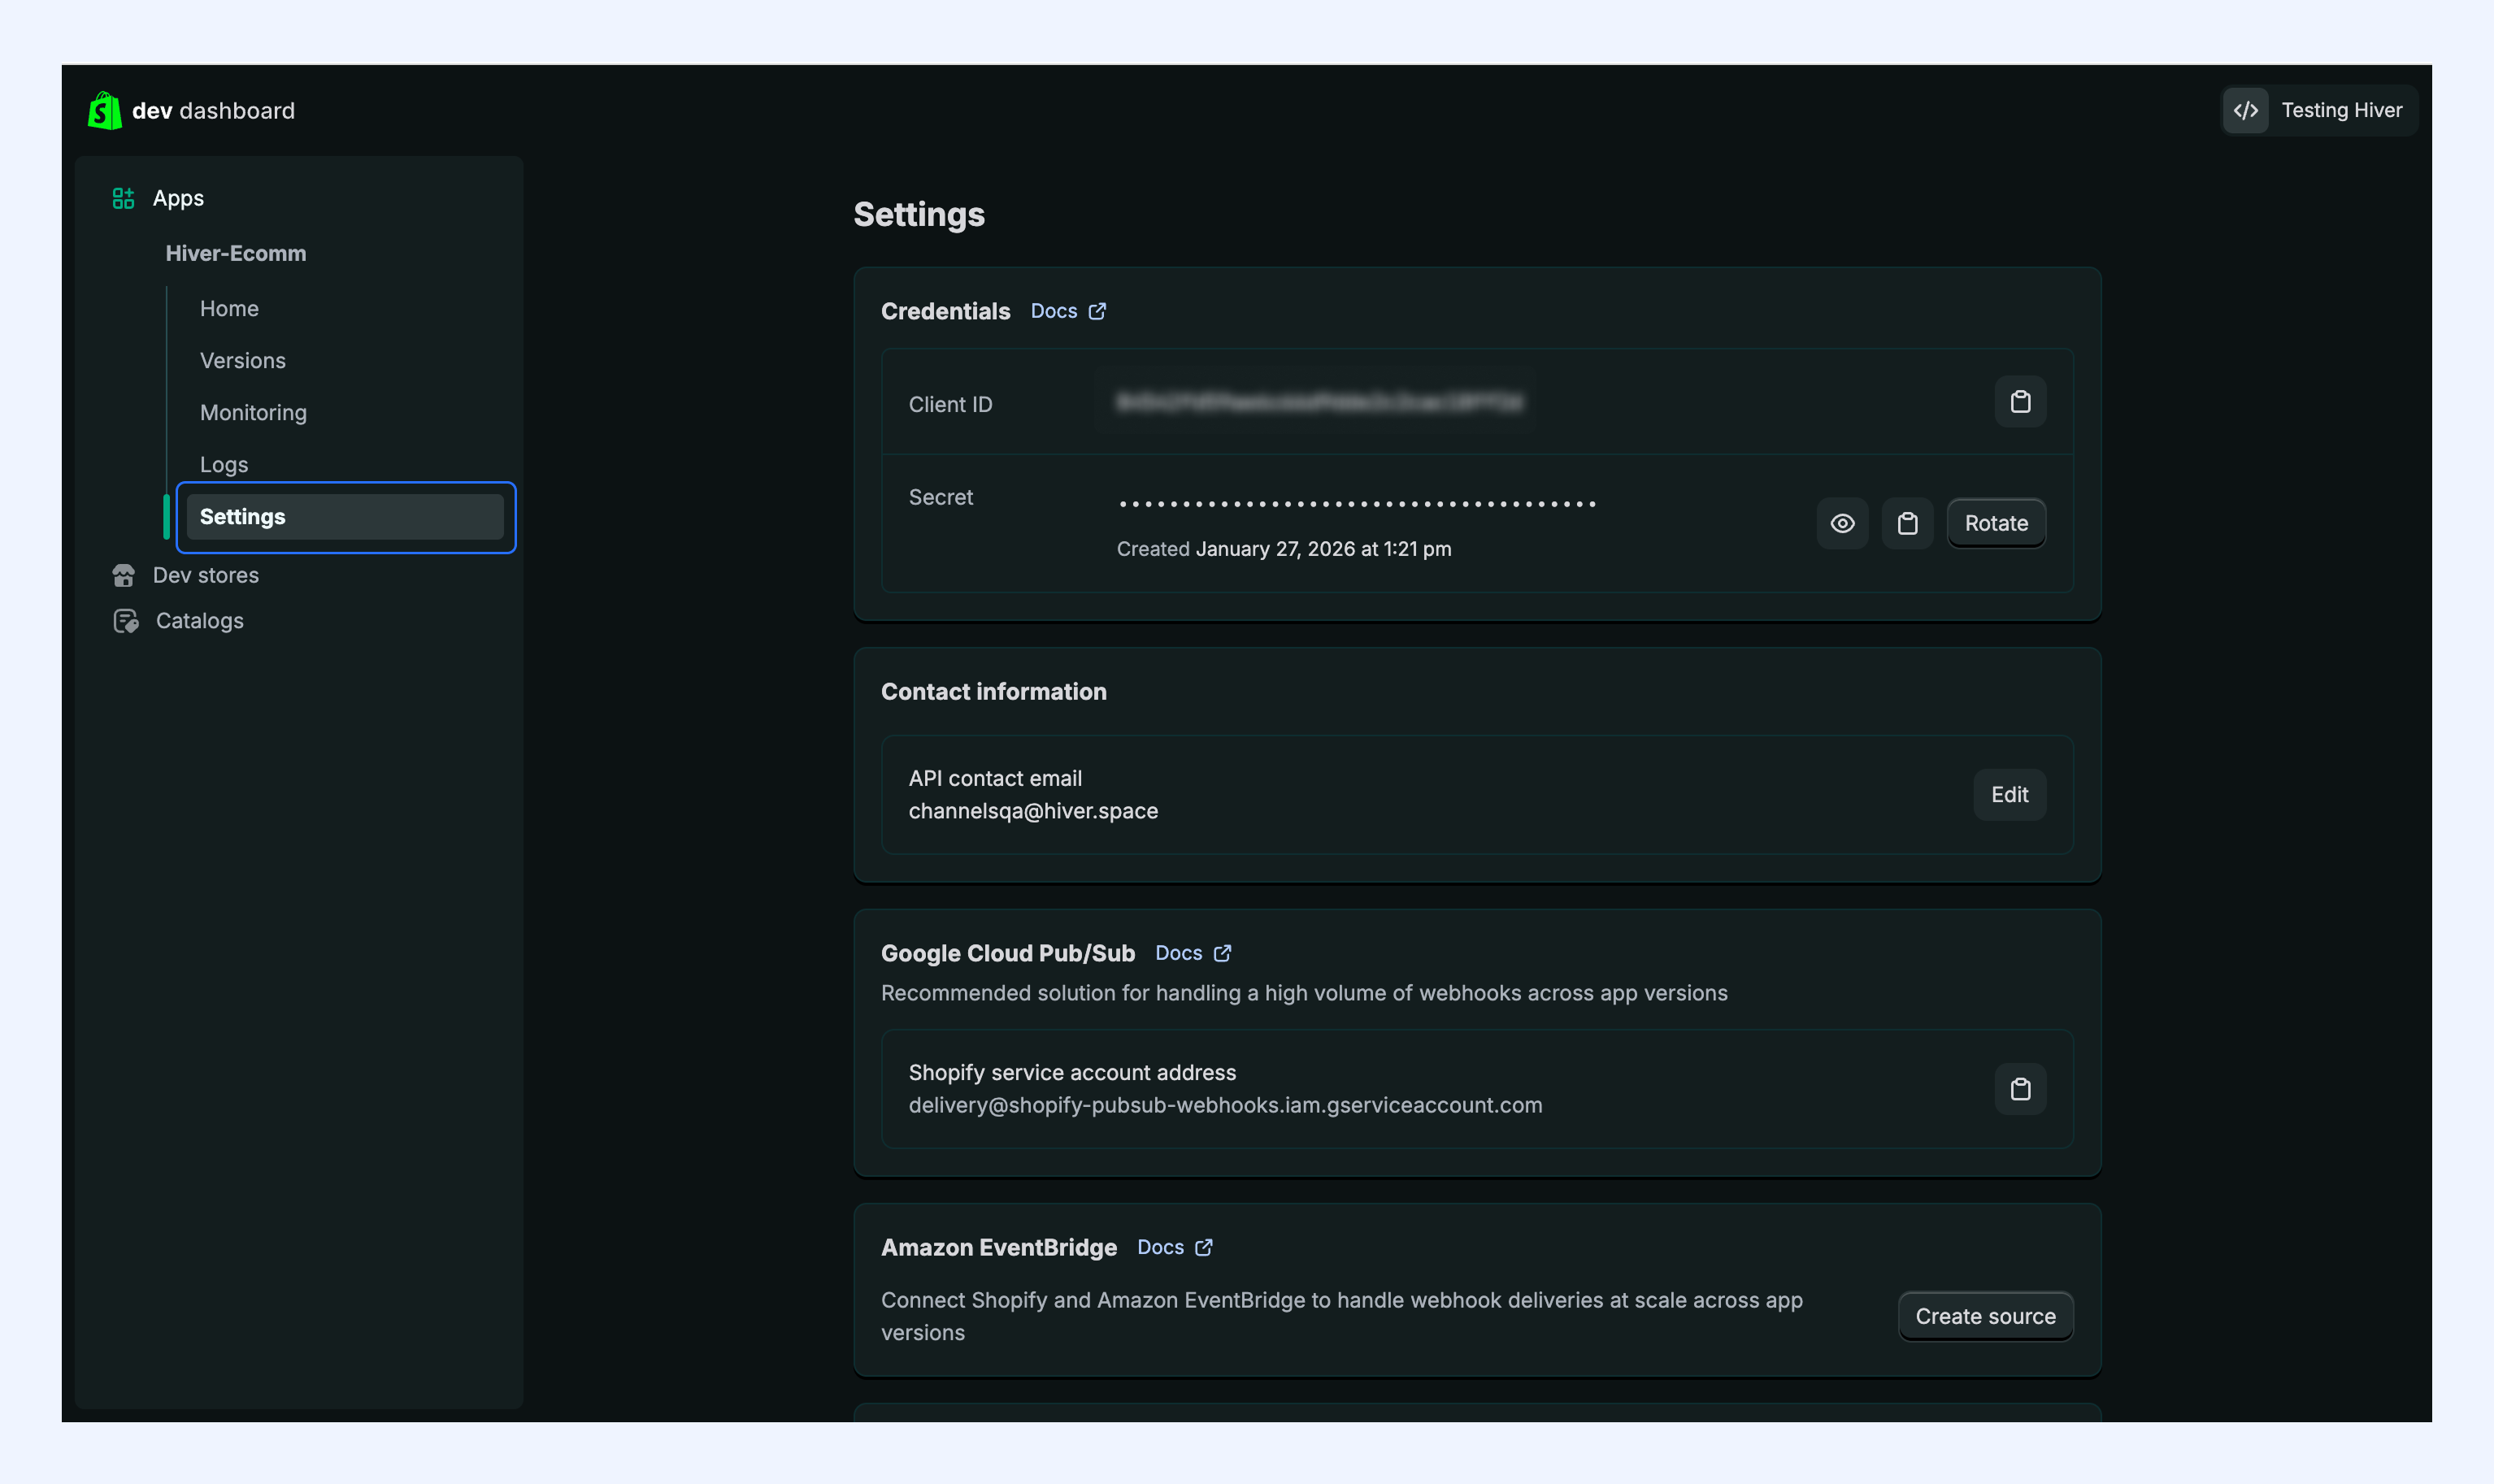Click the secret created date text
The width and height of the screenshot is (2494, 1484).
pyautogui.click(x=1284, y=549)
